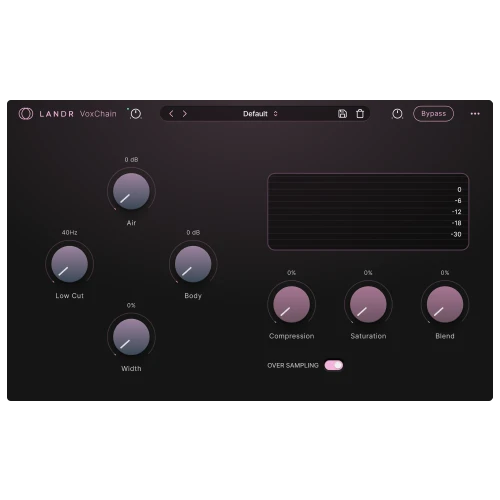Open the three-dots more options menu

(475, 114)
